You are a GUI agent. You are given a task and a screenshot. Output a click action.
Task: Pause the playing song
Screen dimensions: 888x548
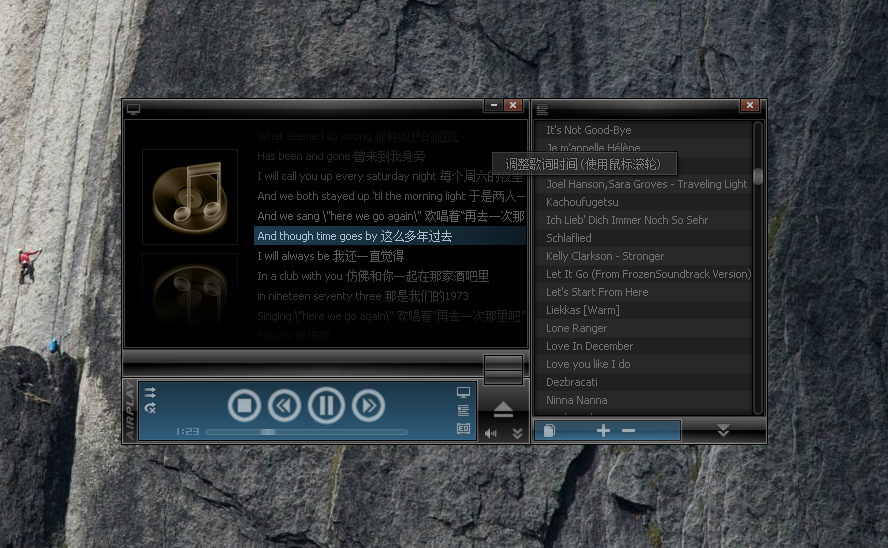[x=326, y=405]
